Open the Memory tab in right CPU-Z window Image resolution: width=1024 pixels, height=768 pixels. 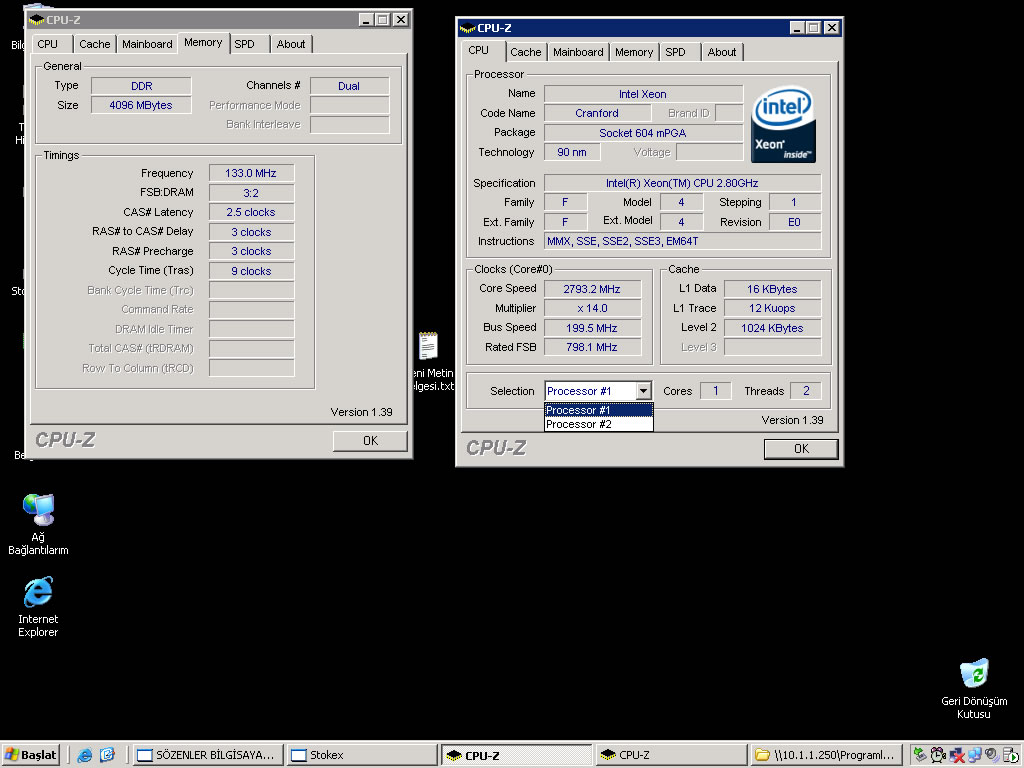click(x=633, y=52)
